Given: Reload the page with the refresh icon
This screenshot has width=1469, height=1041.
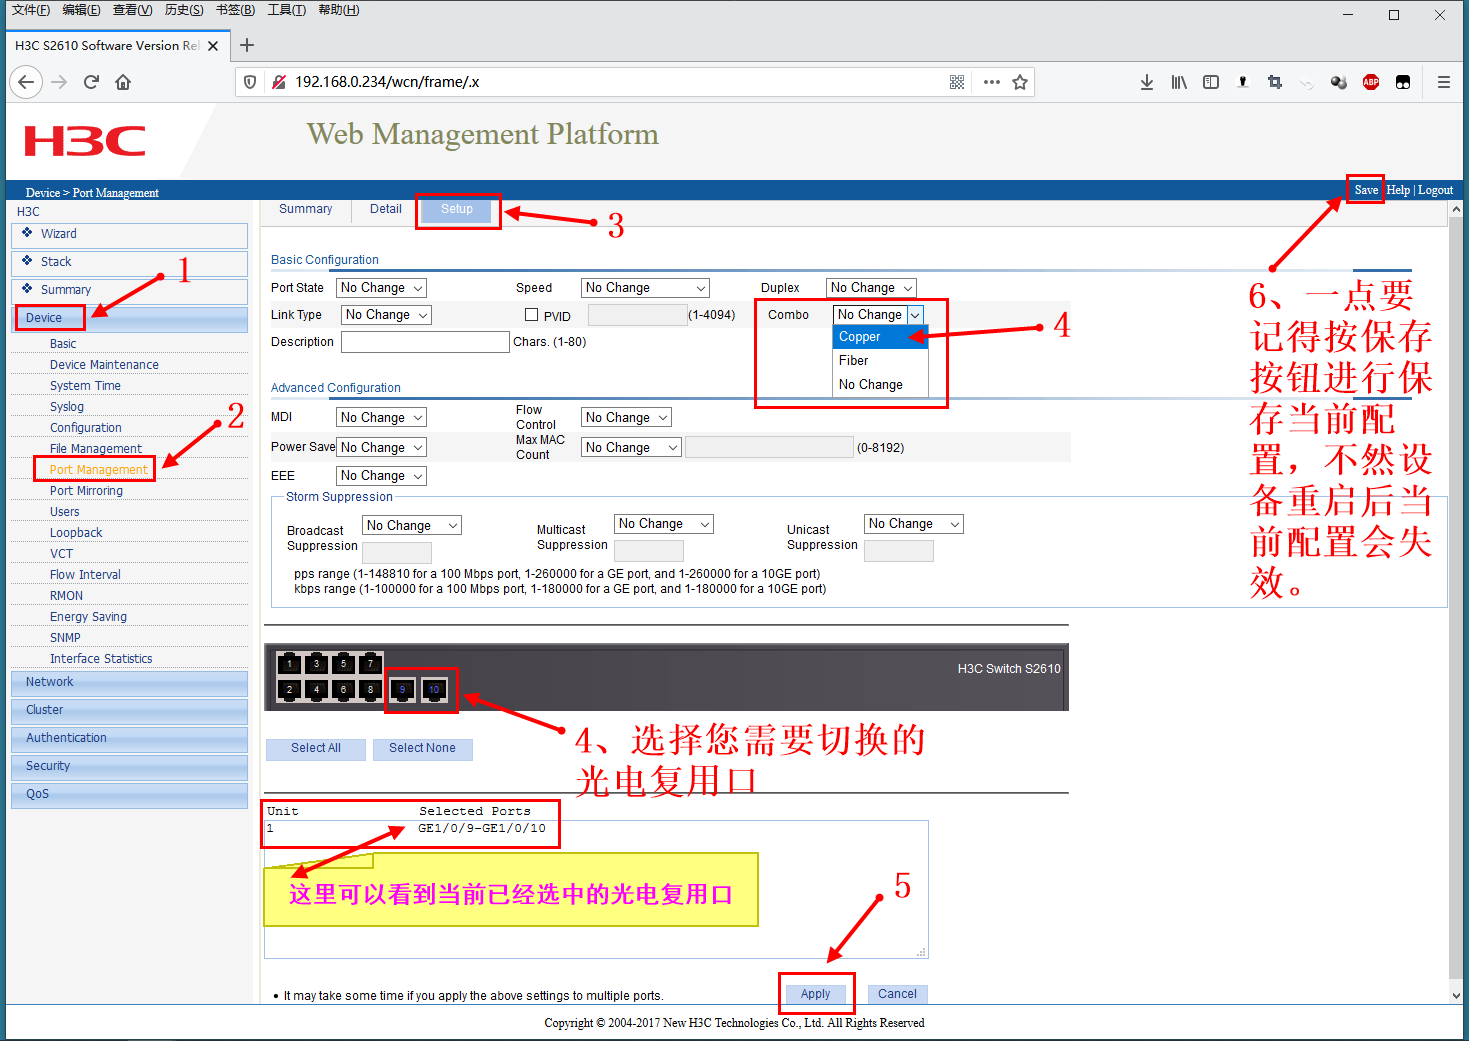Looking at the screenshot, I should click(91, 82).
